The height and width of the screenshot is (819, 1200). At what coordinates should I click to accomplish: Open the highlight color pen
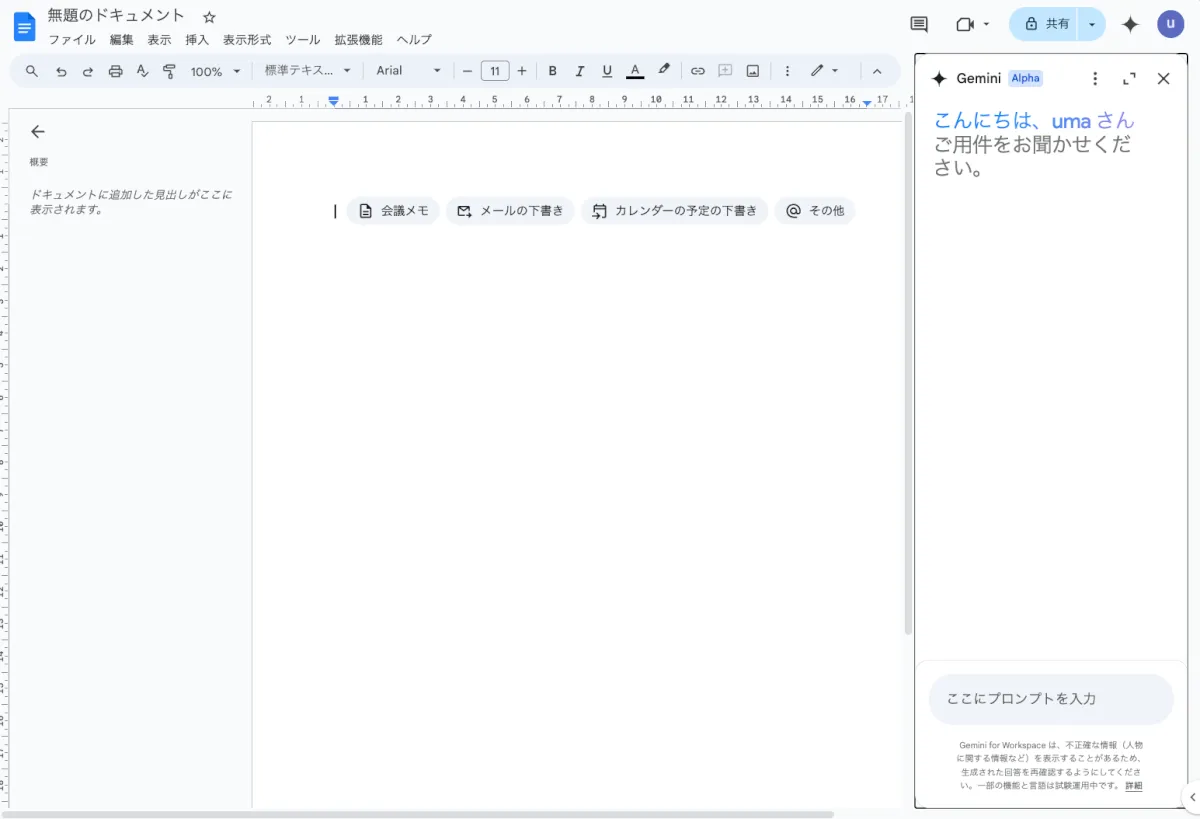pos(663,71)
